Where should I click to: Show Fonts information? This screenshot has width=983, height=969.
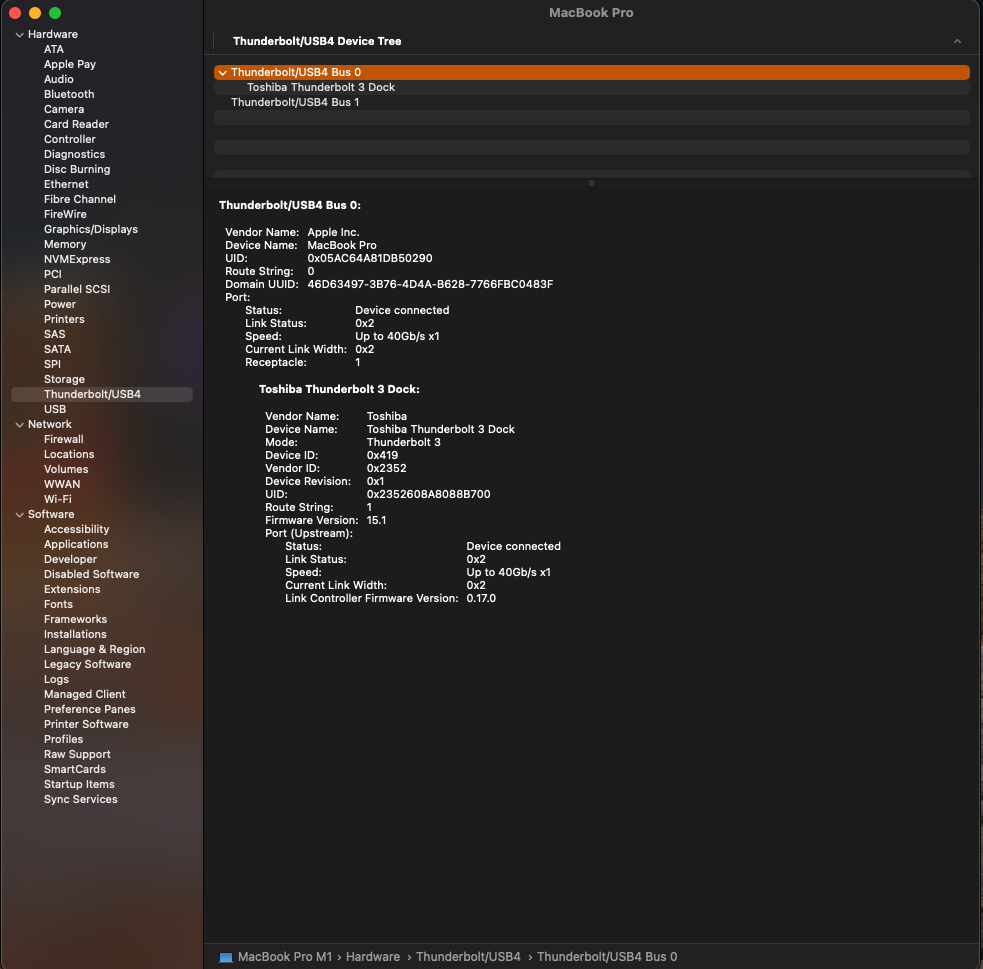58,605
